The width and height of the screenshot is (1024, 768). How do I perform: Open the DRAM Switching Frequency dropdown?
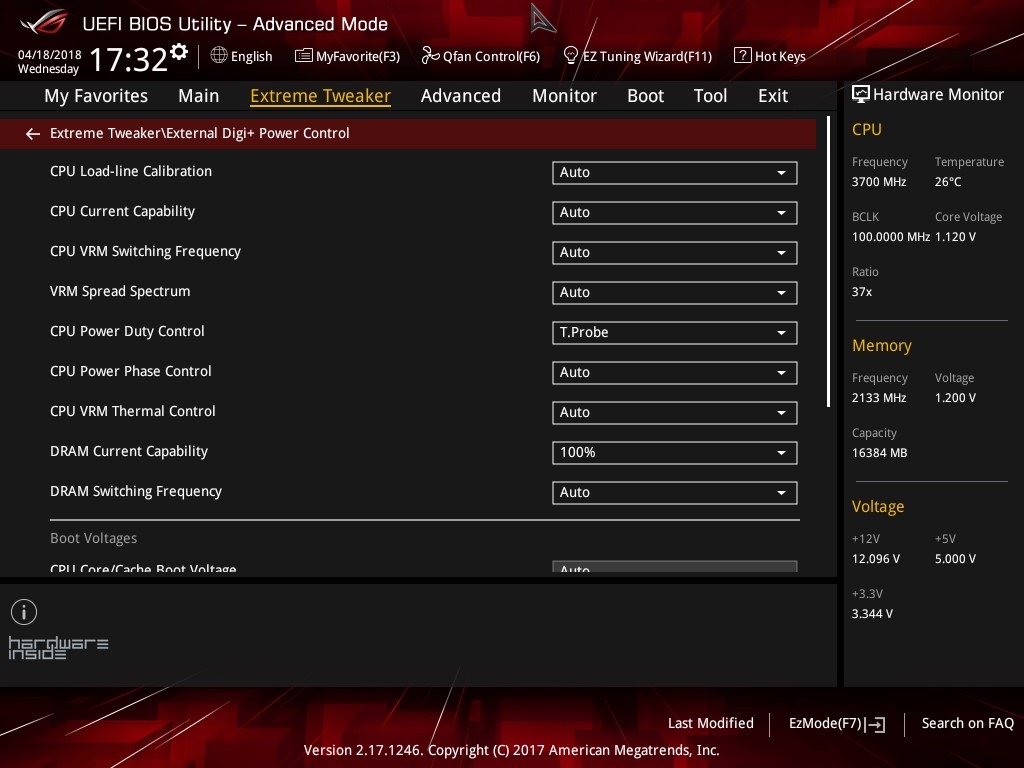click(x=675, y=492)
